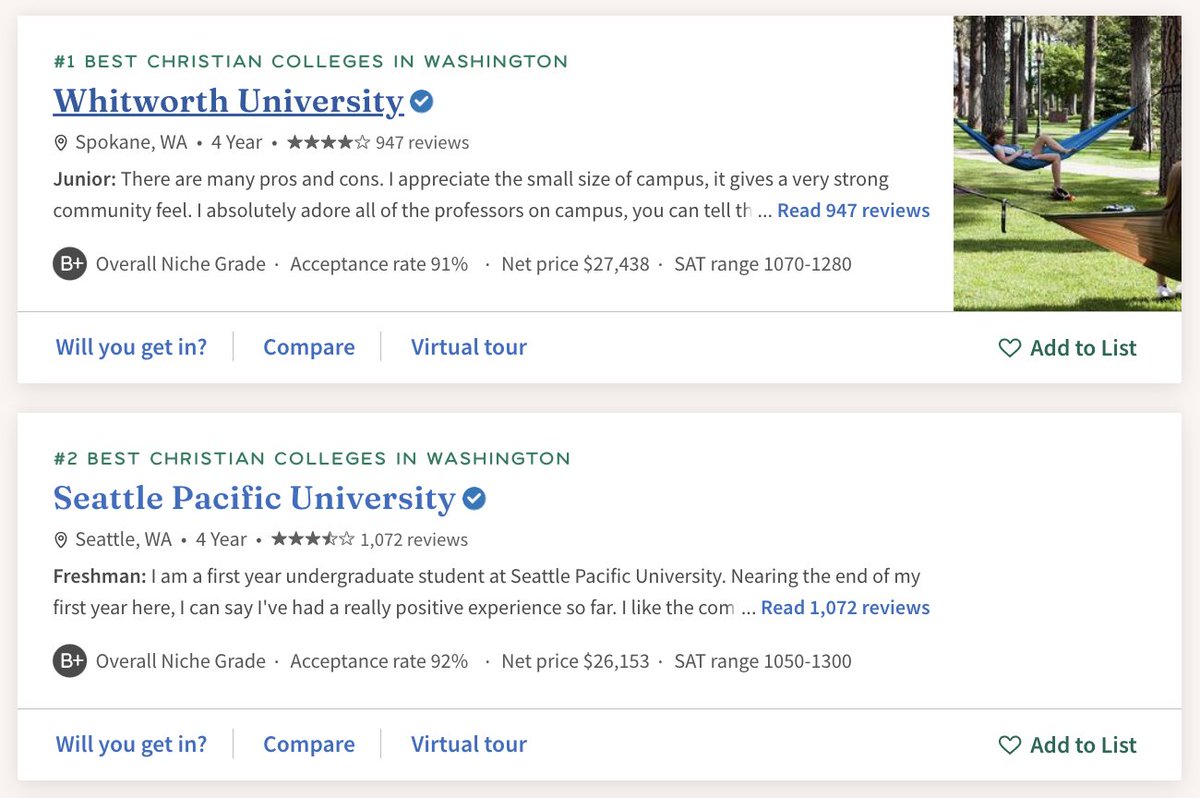
Task: Click location pin icon beside Seattle, WA
Action: pos(61,540)
